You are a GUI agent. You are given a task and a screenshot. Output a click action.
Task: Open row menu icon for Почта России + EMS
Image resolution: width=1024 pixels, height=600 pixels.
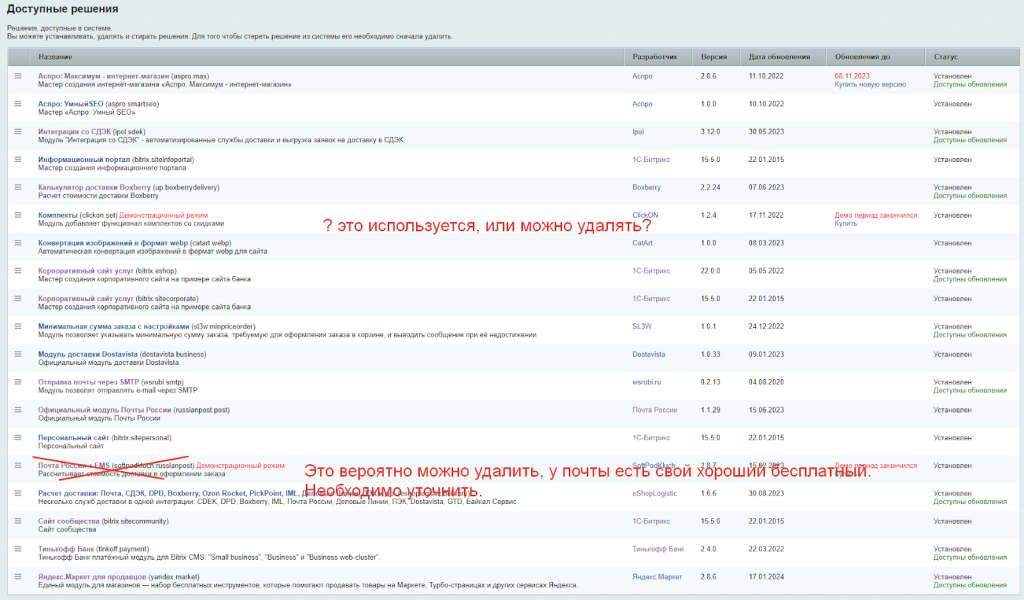(x=18, y=466)
